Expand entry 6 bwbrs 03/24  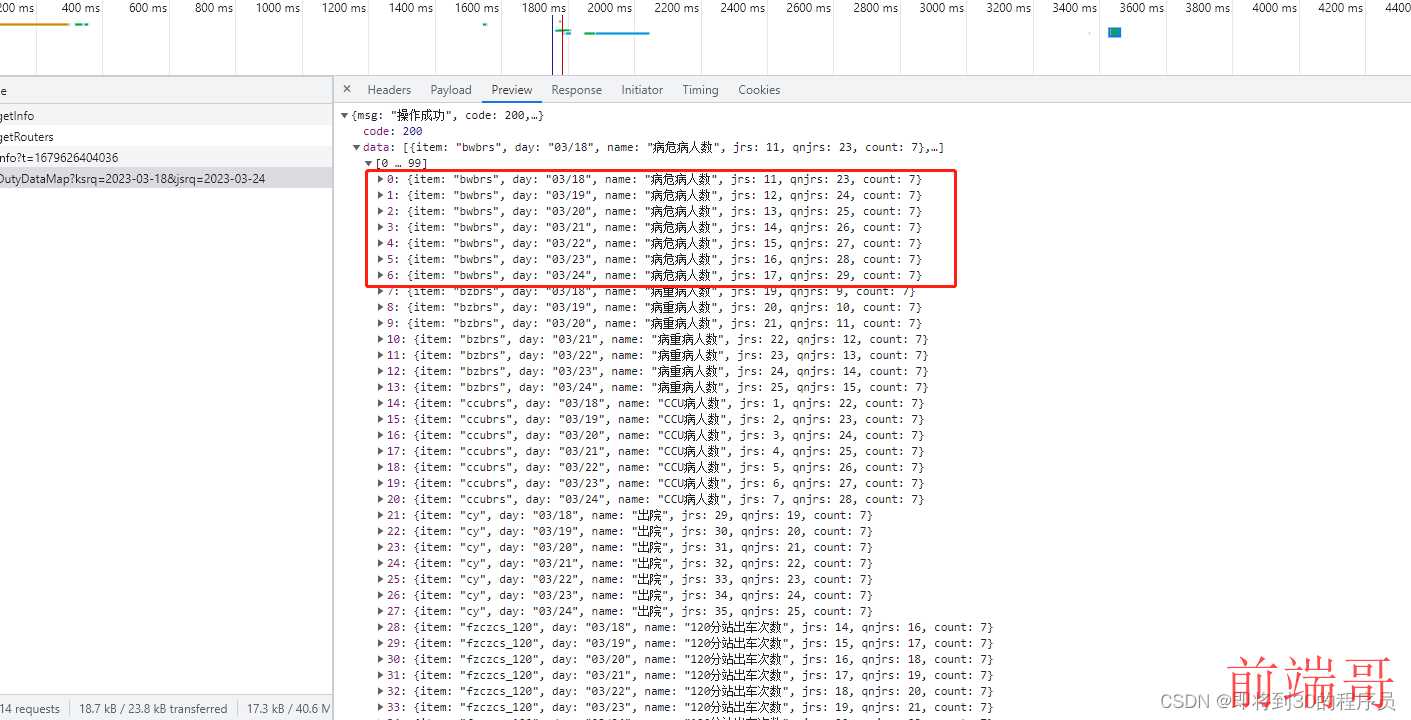coord(380,275)
